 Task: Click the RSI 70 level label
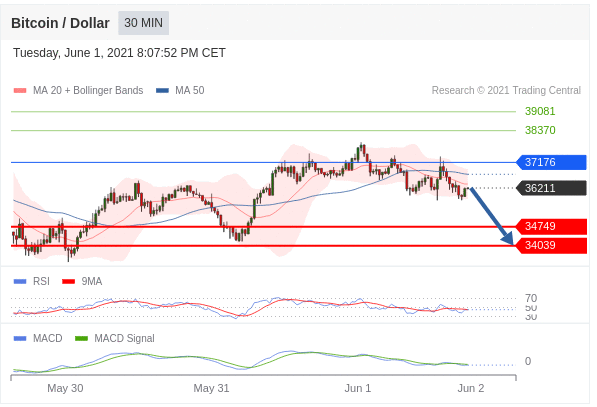(531, 298)
